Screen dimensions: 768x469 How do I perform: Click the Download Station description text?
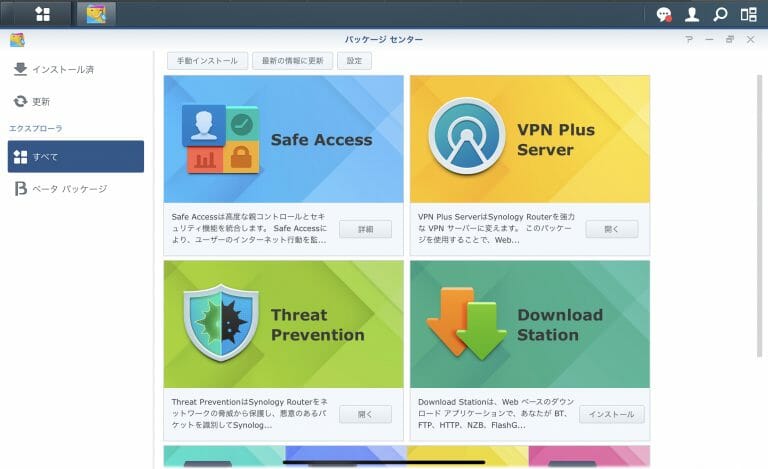click(496, 413)
